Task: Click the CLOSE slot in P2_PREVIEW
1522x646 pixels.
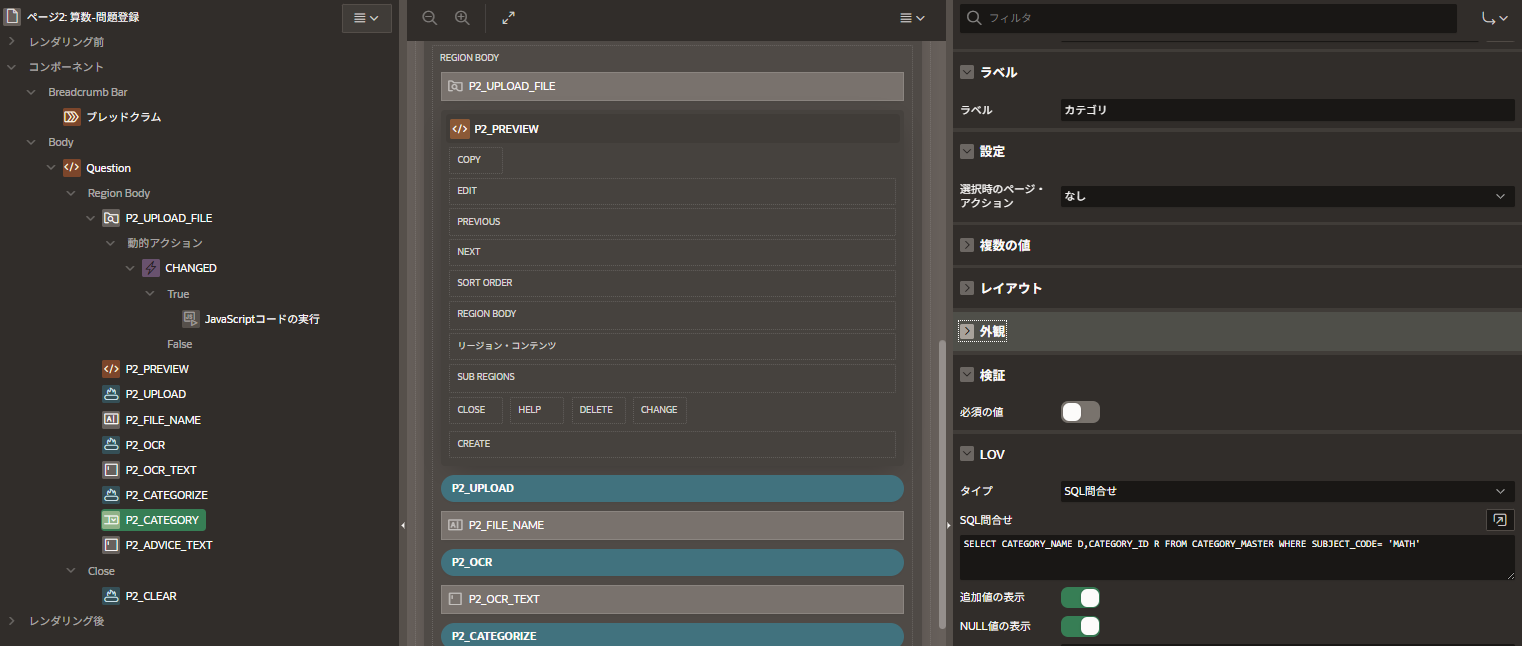Action: [x=476, y=410]
